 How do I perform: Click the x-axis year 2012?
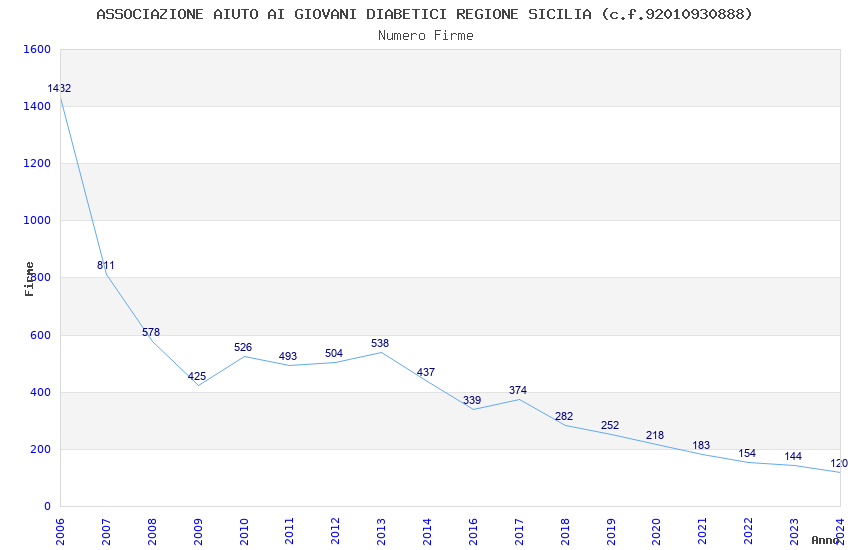(336, 532)
